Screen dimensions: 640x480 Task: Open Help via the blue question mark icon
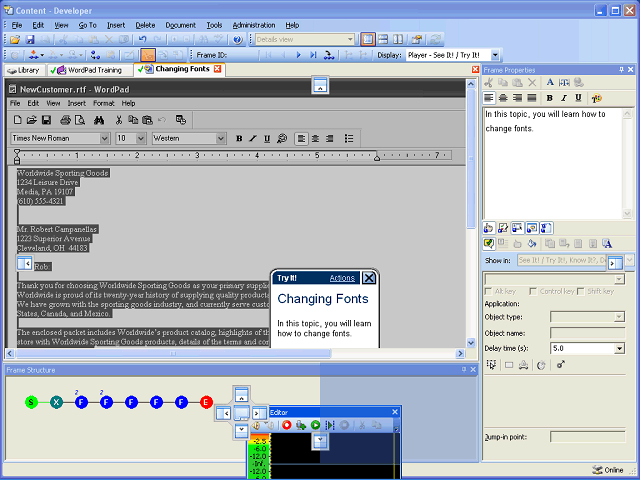238,40
